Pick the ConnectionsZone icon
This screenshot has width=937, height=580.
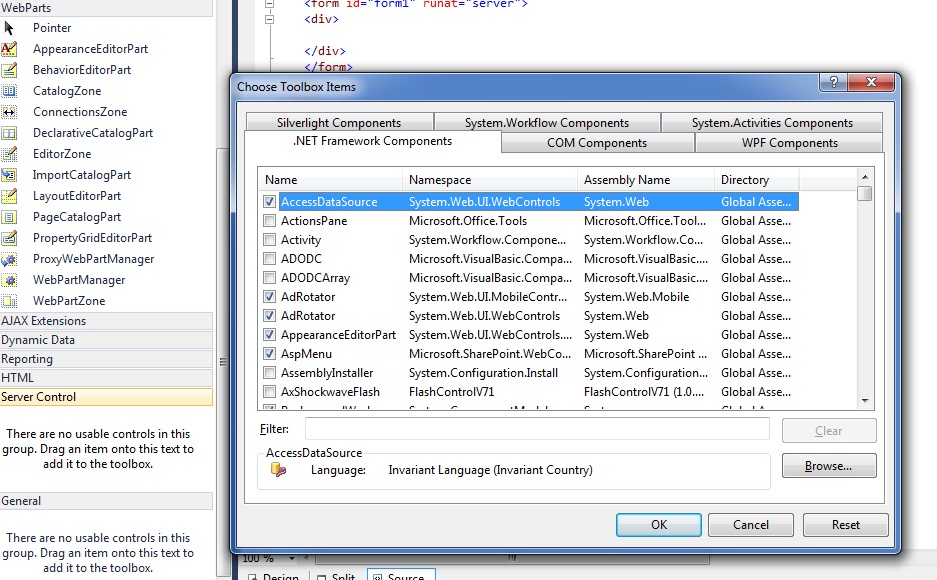[x=15, y=111]
